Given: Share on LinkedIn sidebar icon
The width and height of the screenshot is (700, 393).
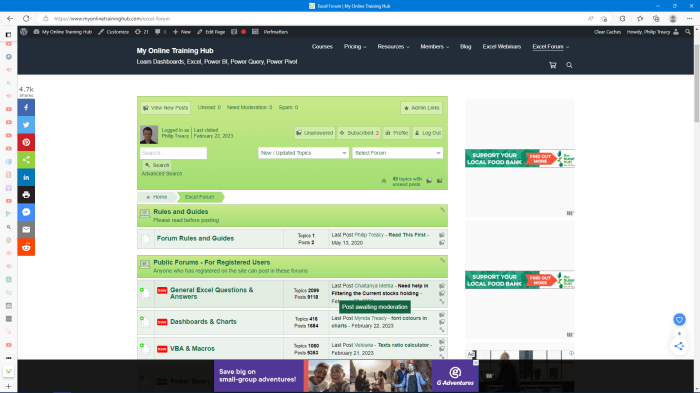Looking at the screenshot, I should click(x=26, y=177).
